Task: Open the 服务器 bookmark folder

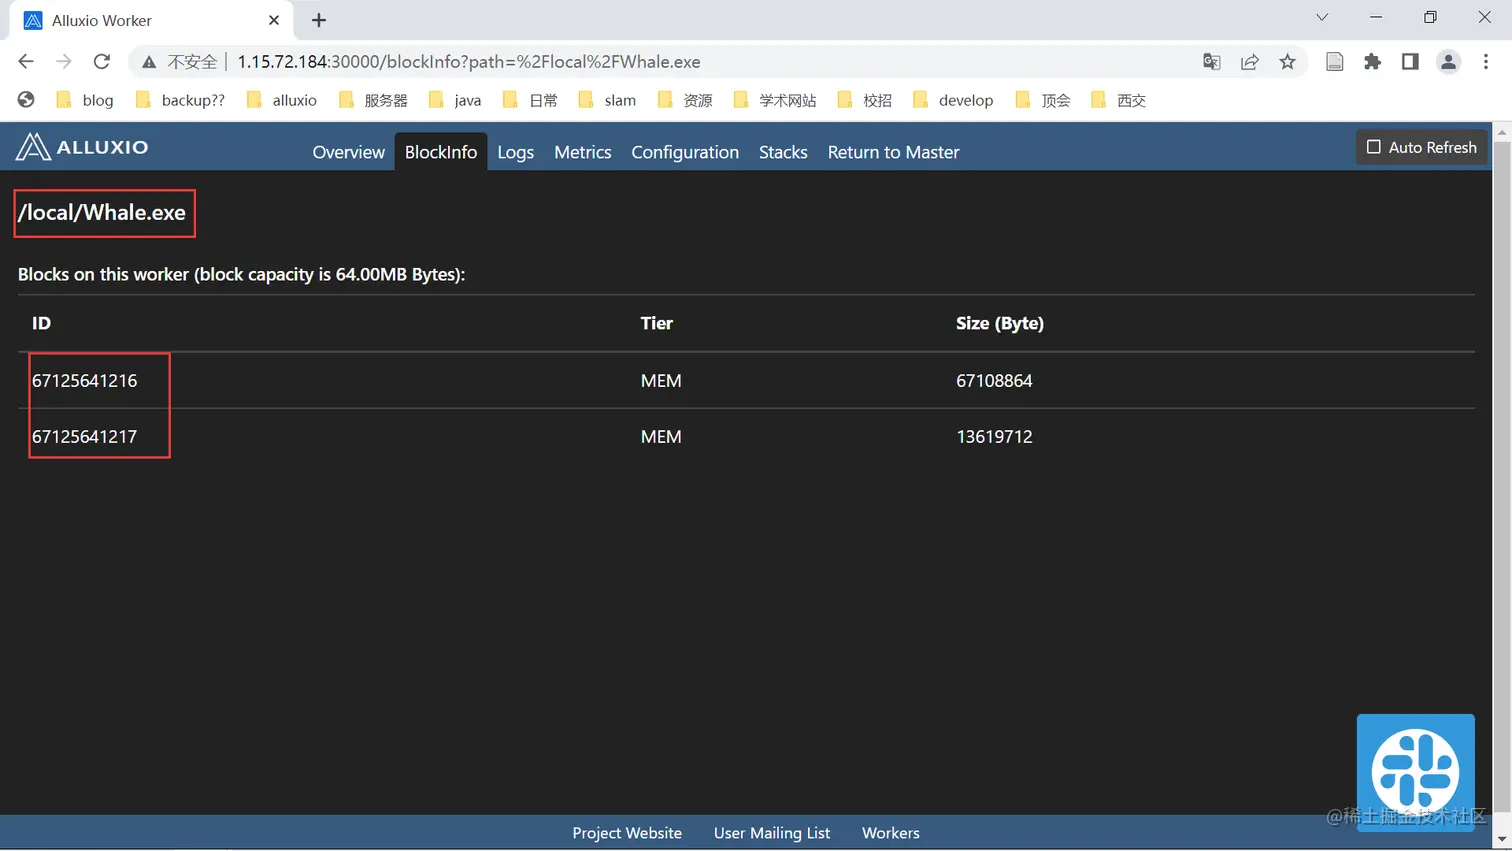Action: click(x=373, y=100)
